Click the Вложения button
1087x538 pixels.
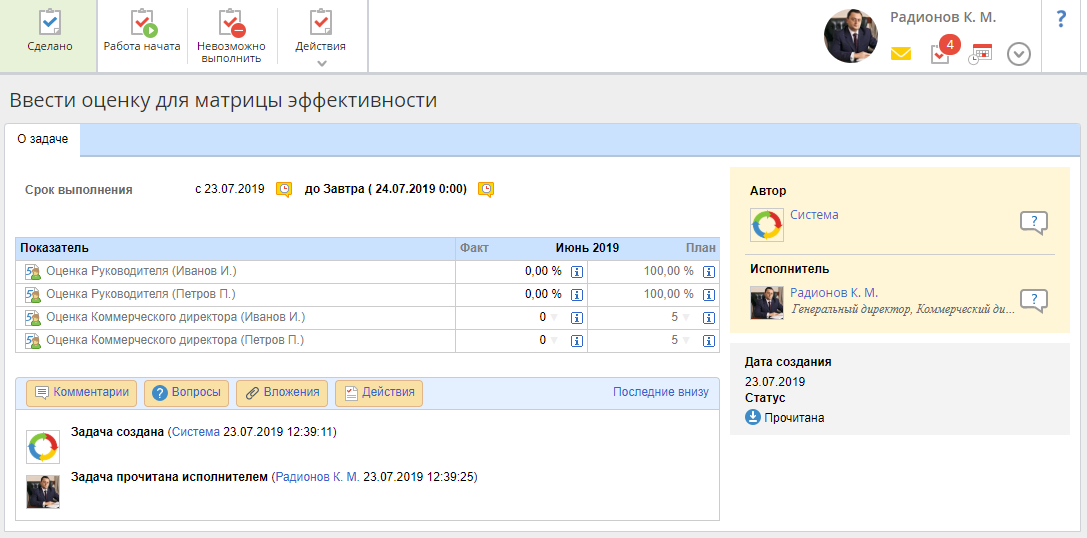pyautogui.click(x=282, y=393)
